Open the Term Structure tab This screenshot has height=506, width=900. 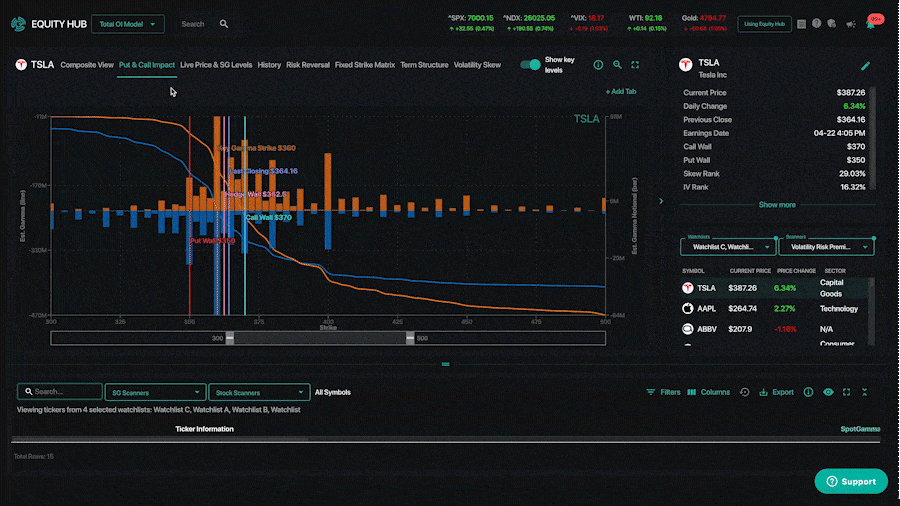(x=424, y=65)
